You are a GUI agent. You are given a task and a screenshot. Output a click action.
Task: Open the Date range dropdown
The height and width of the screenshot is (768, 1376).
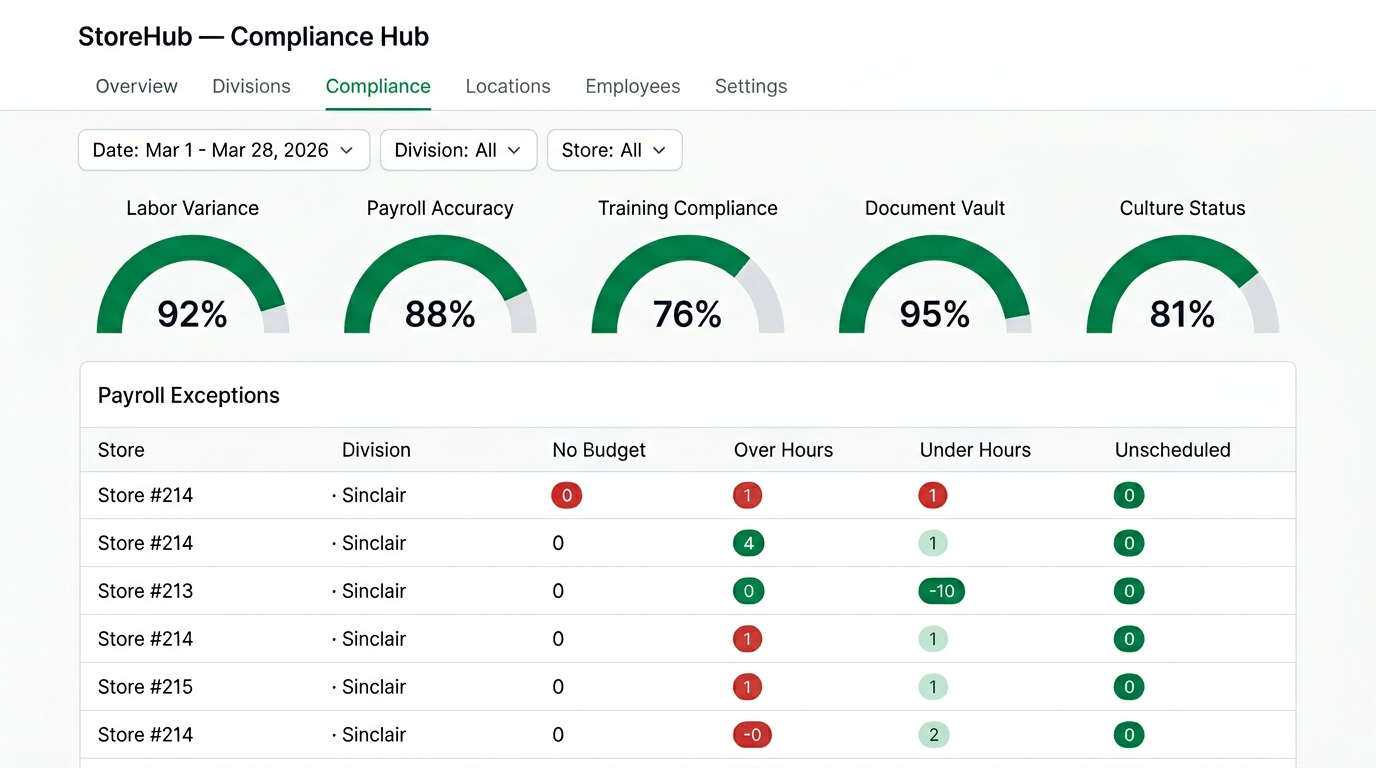point(224,150)
